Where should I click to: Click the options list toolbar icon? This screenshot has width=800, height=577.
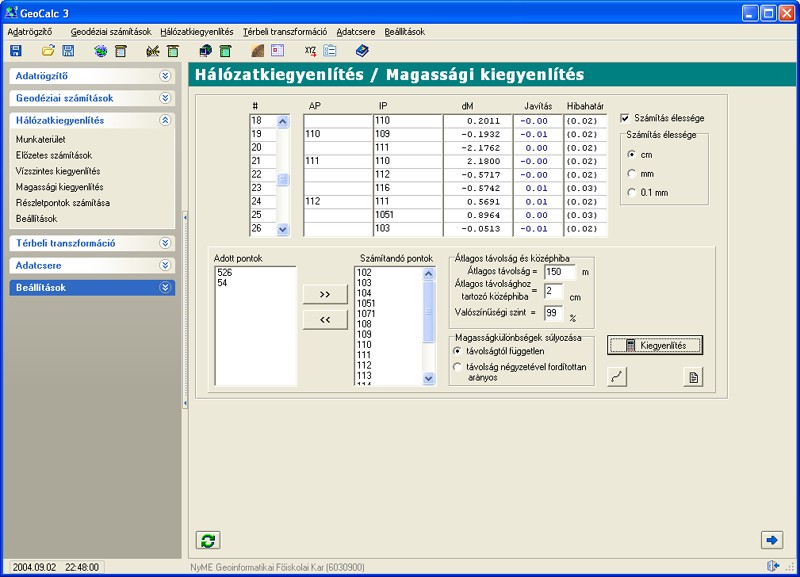point(330,51)
